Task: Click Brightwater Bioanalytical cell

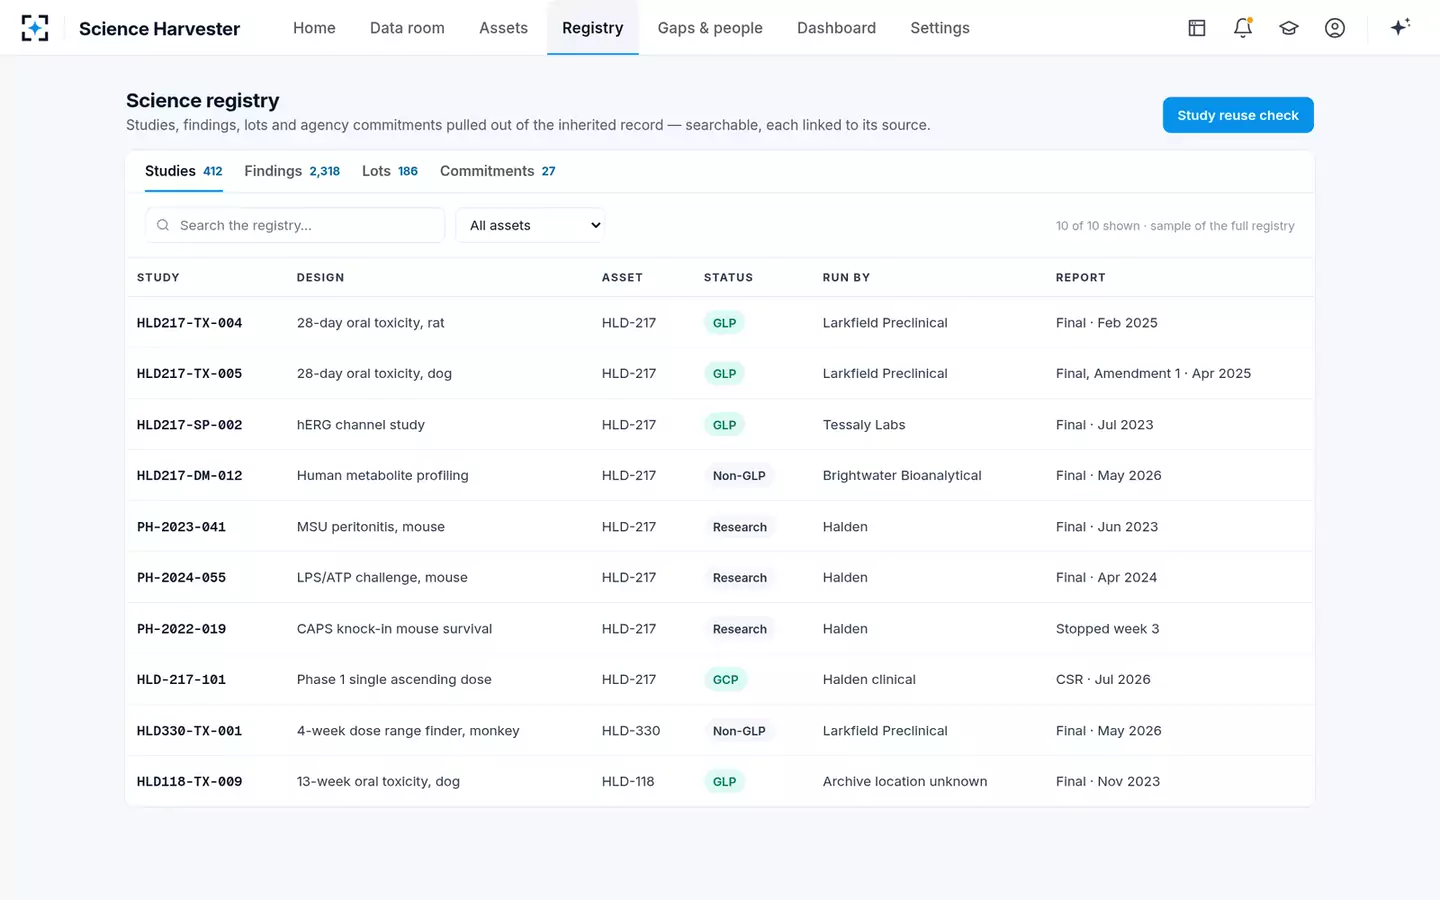Action: click(902, 476)
